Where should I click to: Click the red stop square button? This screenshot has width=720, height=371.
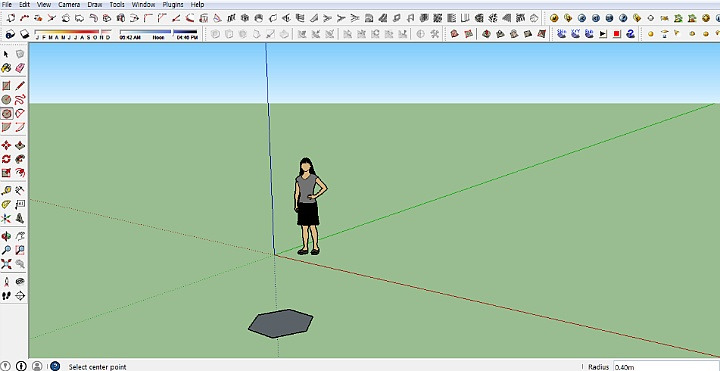[617, 34]
